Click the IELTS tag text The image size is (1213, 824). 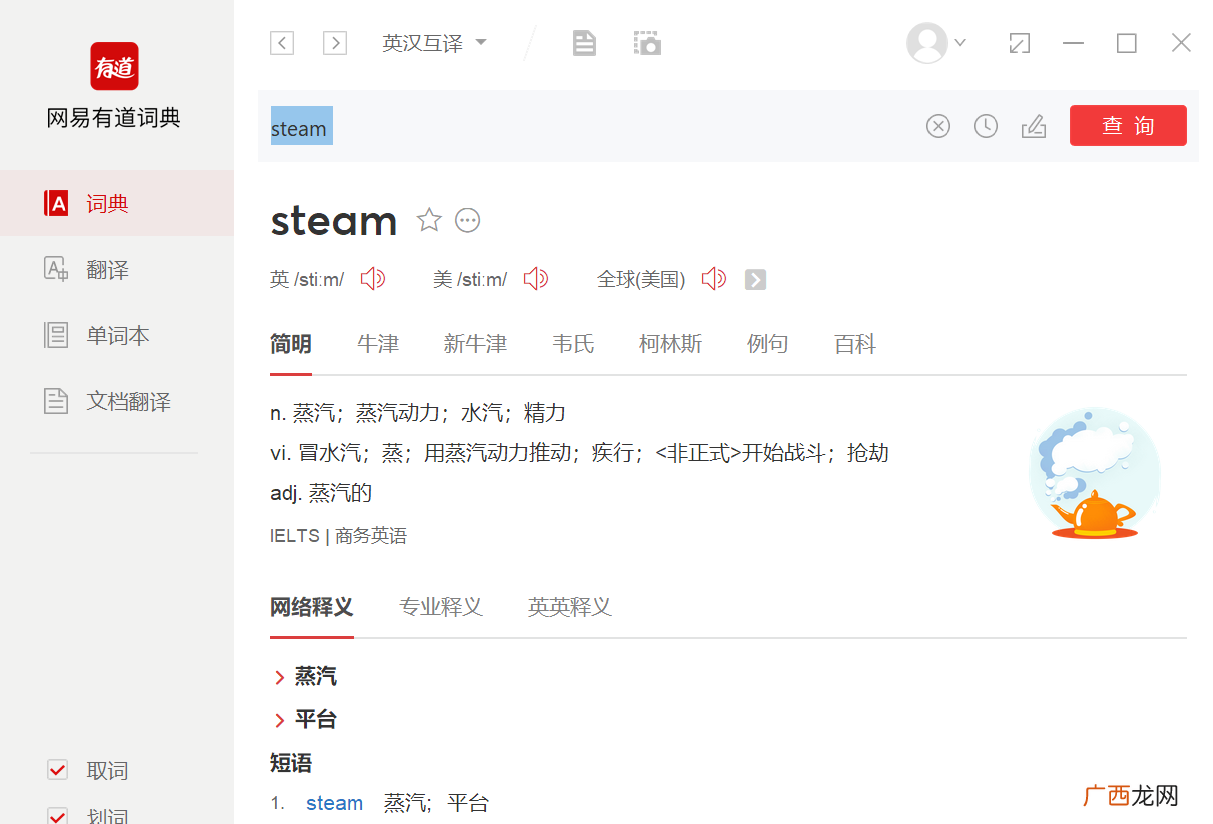pos(295,536)
